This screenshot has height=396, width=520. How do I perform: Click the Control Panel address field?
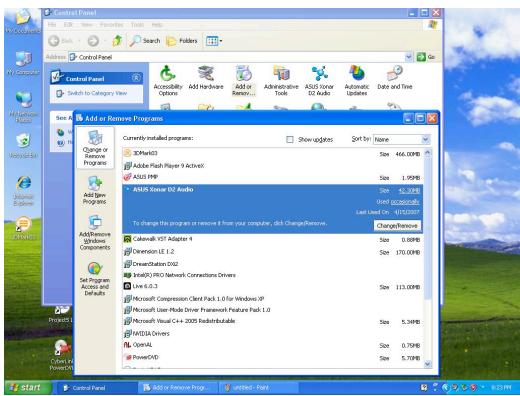point(237,57)
